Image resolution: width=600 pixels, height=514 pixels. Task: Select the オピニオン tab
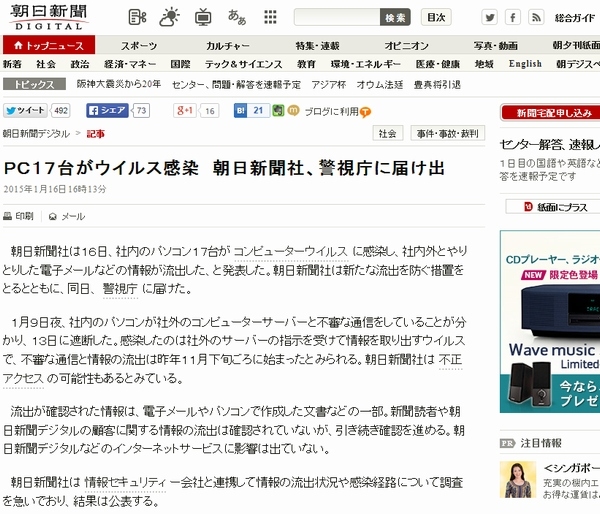[x=407, y=46]
